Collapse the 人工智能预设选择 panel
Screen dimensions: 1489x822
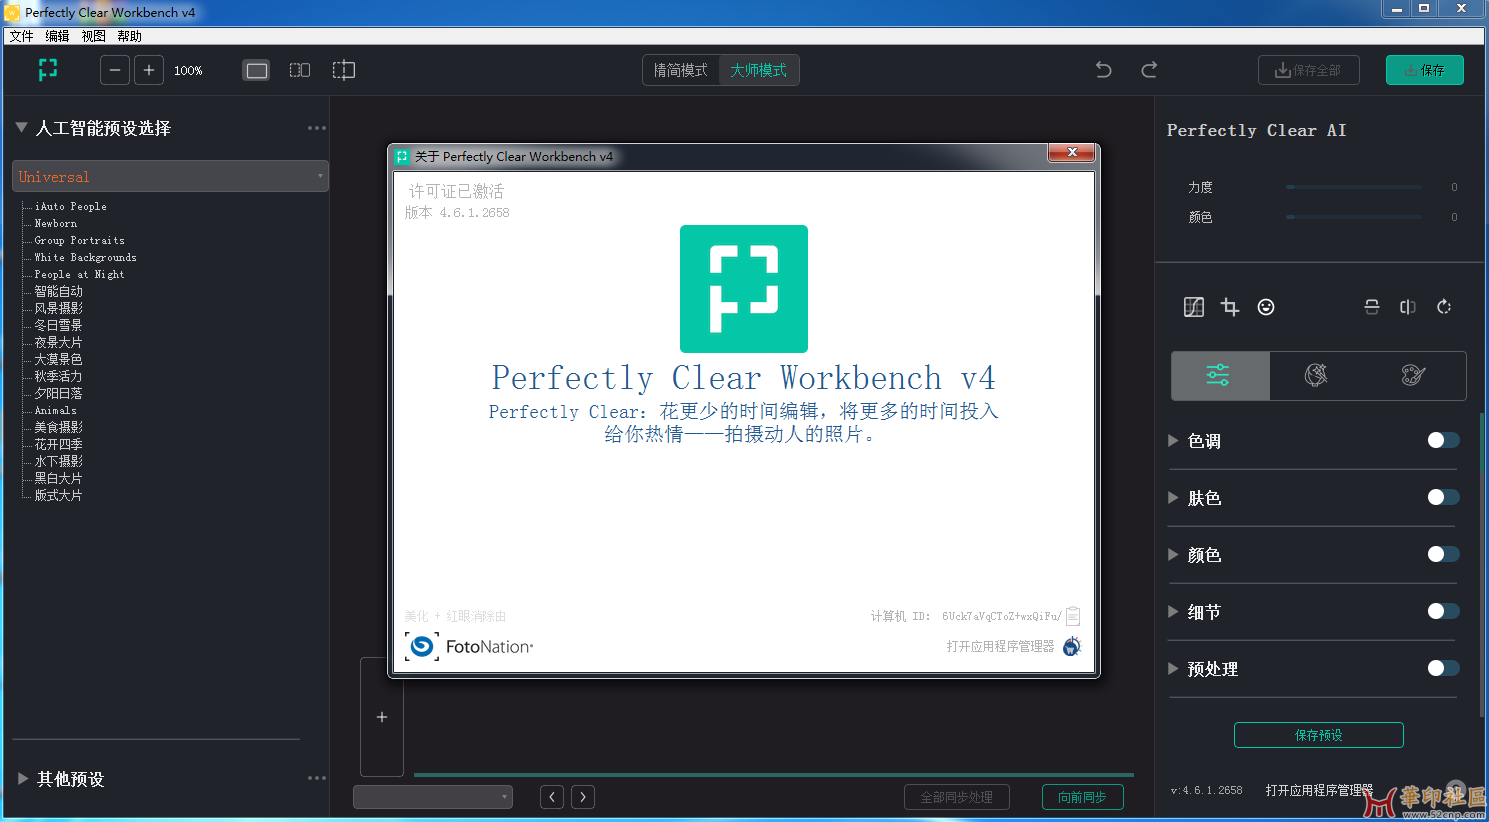[x=21, y=128]
